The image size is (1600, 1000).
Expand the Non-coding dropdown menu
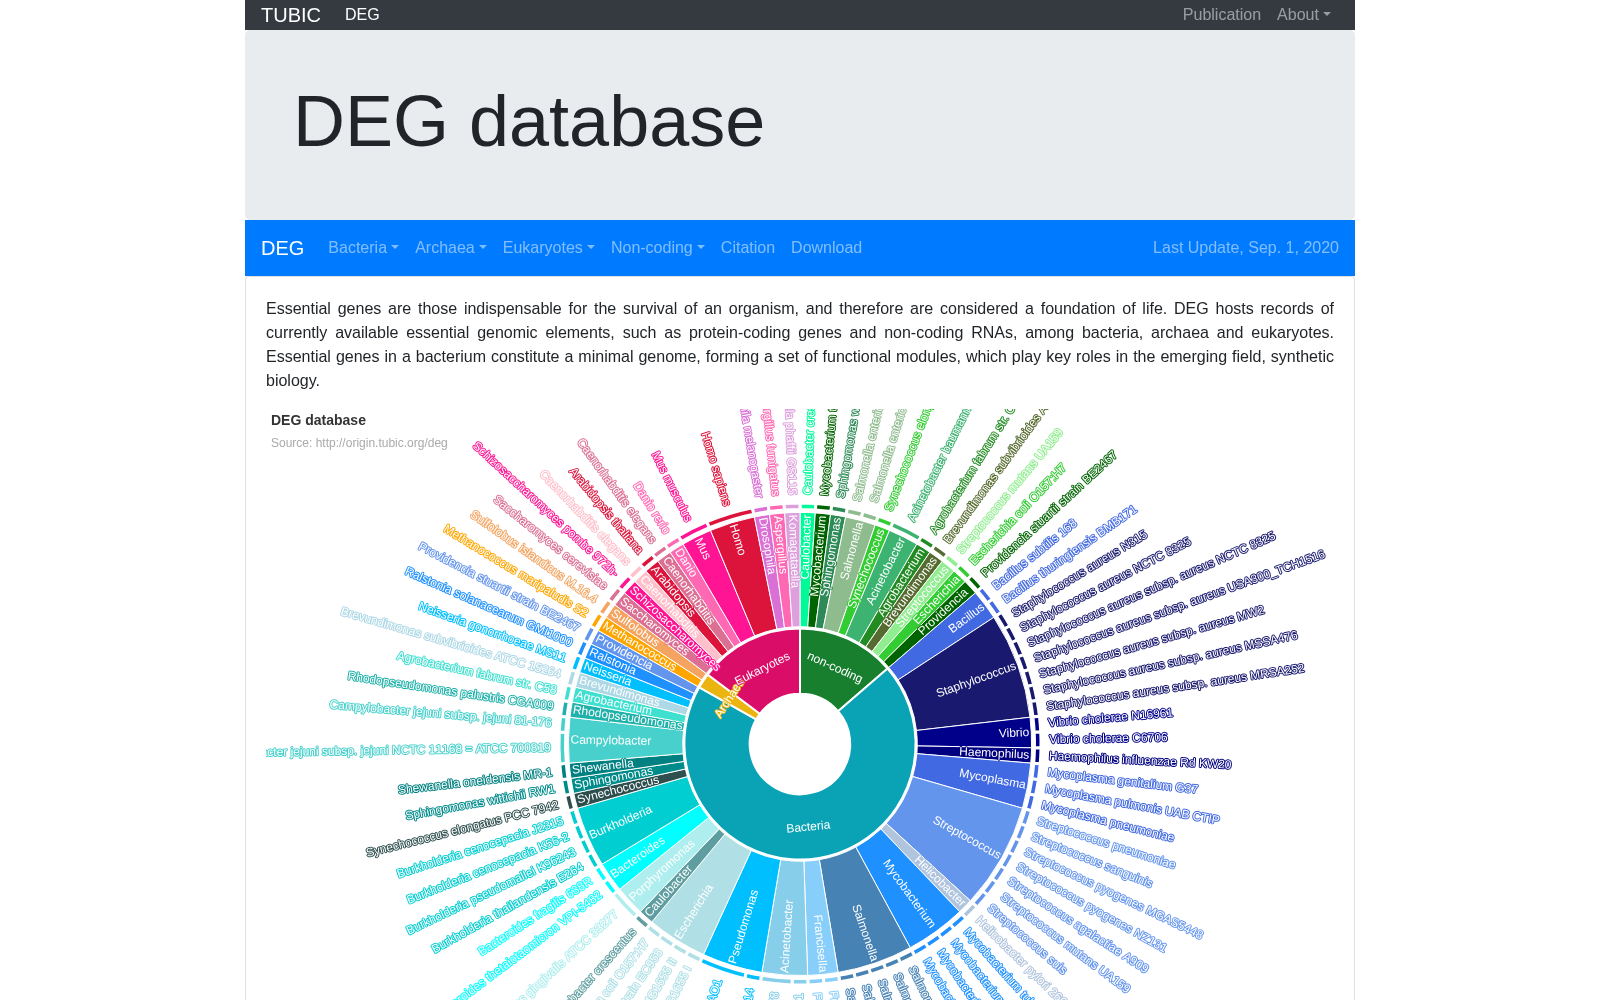657,248
